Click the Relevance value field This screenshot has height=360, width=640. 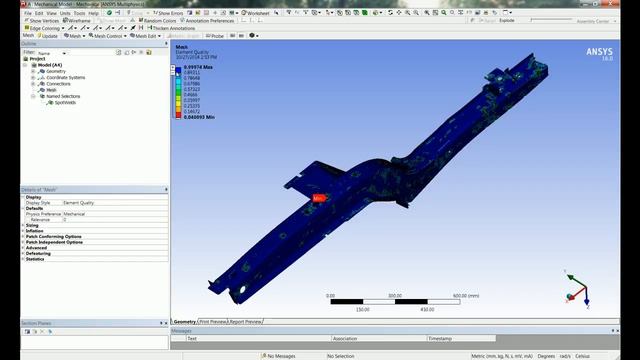(x=115, y=220)
